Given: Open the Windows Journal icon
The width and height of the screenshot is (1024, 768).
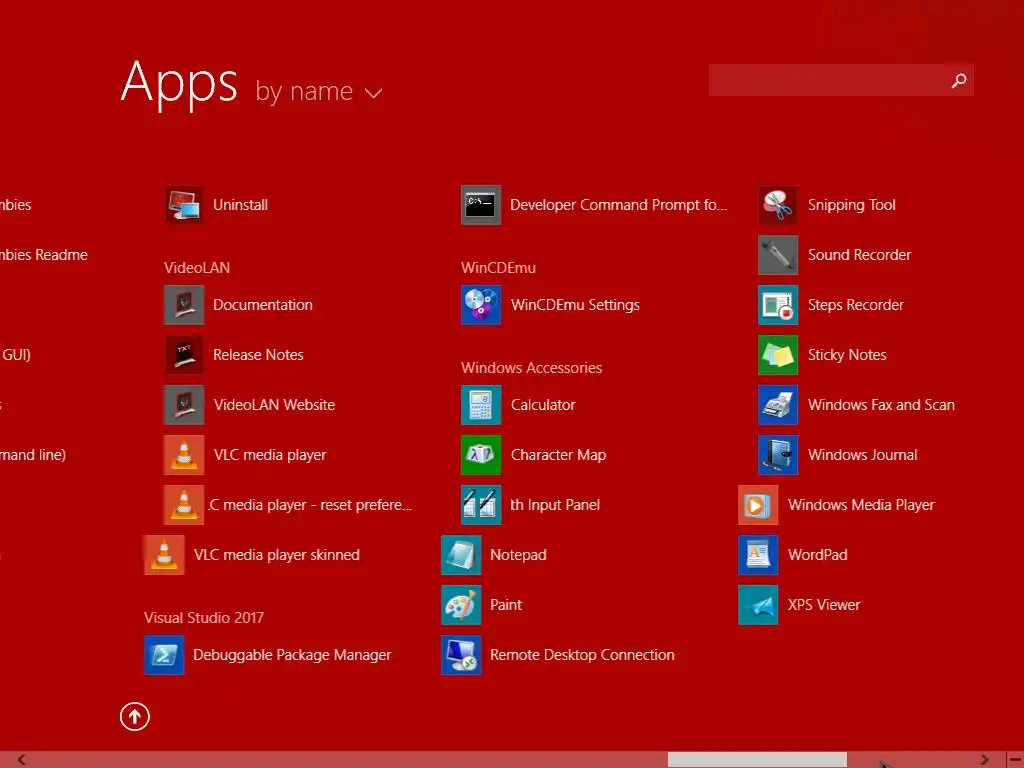Looking at the screenshot, I should (778, 455).
